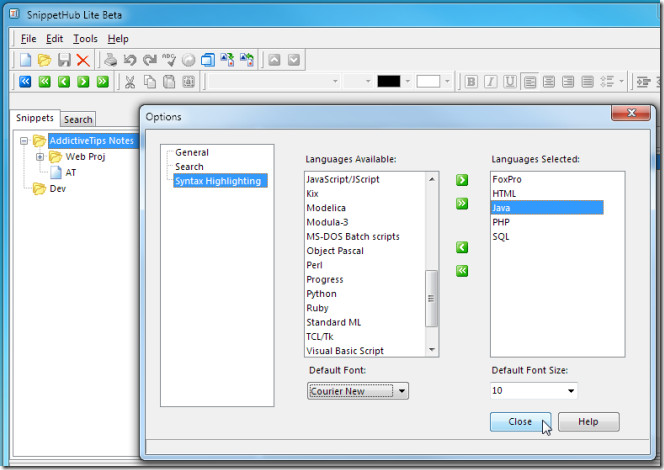This screenshot has width=664, height=470.
Task: Click the Paste clipboard icon
Action: pyautogui.click(x=169, y=82)
